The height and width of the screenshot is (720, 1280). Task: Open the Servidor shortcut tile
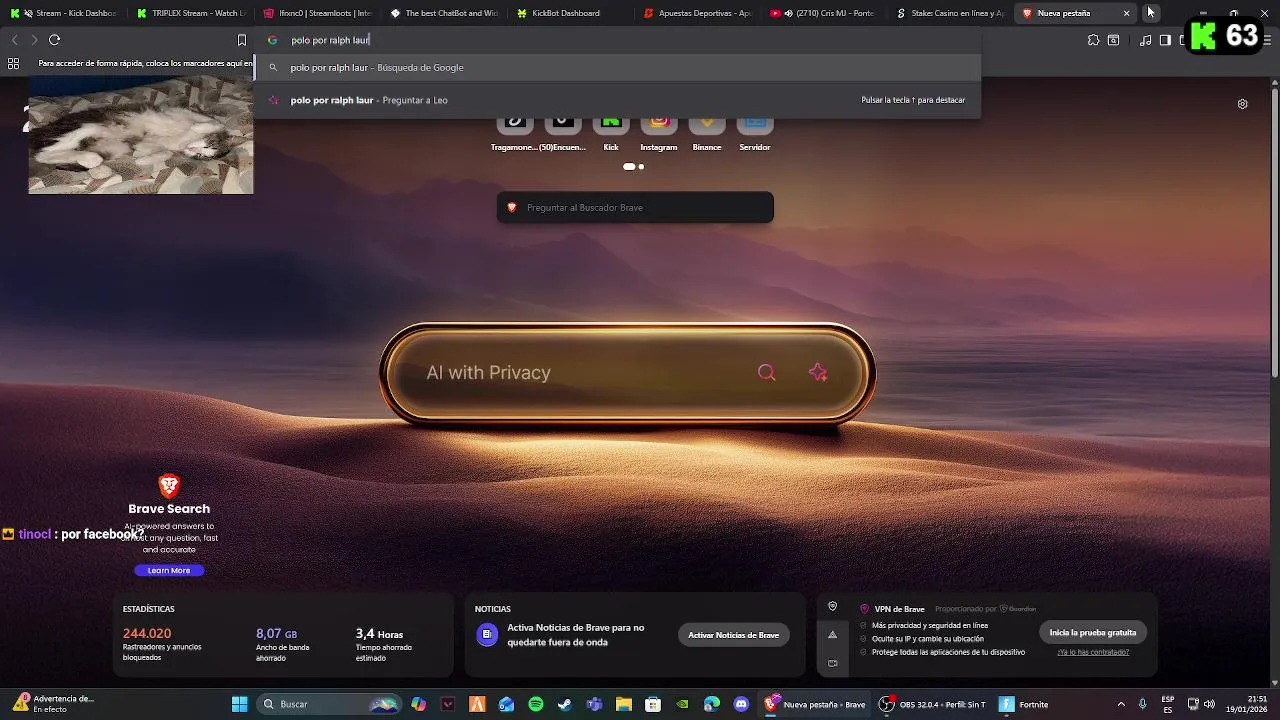pyautogui.click(x=755, y=130)
